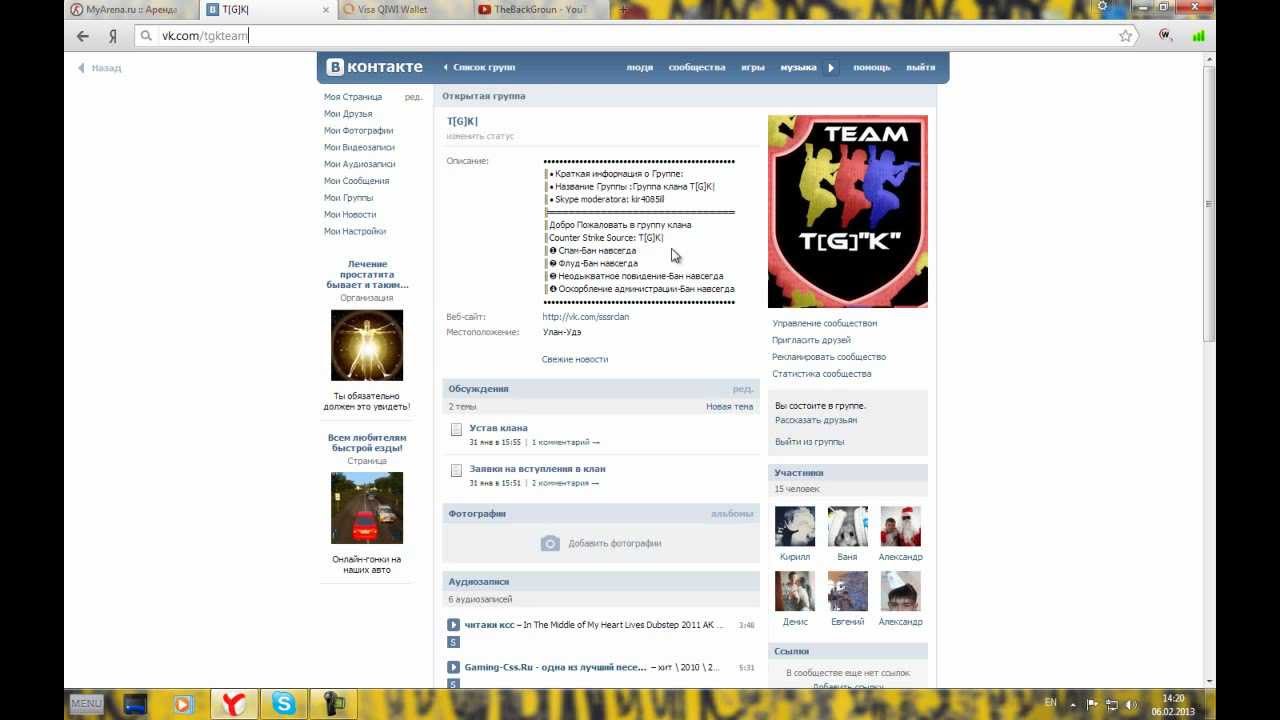The width and height of the screenshot is (1280, 720).
Task: Open Кирилл's member avatar
Action: pyautogui.click(x=795, y=526)
